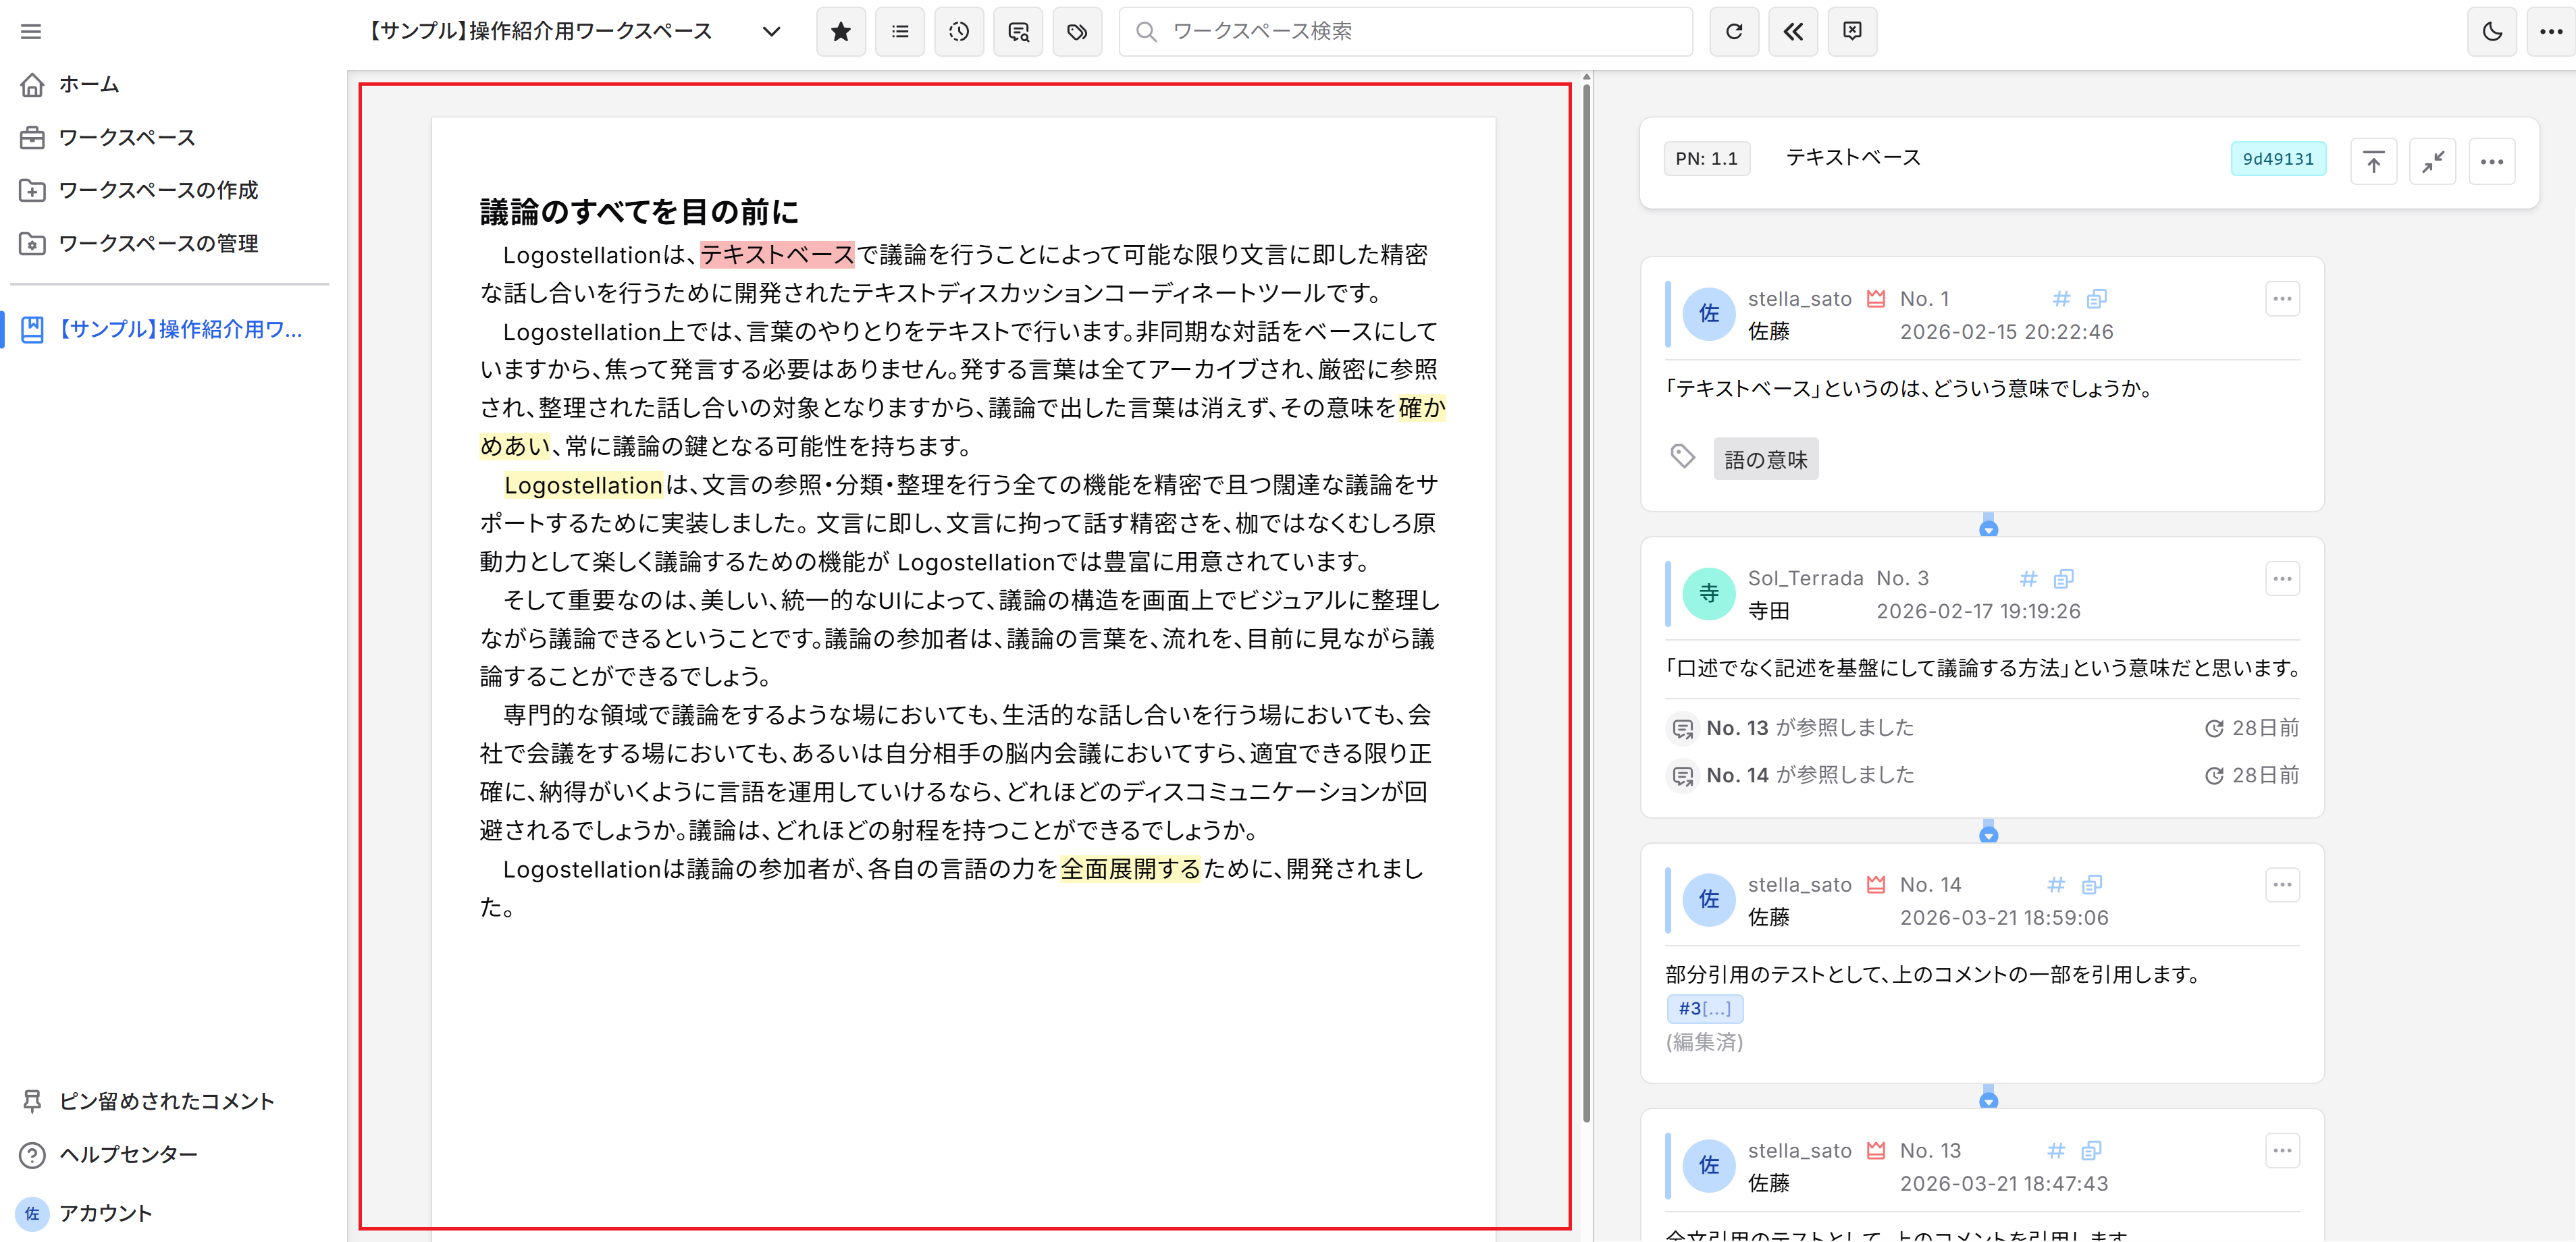
Task: Toggle dark mode with the moon icon
Action: click(2492, 32)
